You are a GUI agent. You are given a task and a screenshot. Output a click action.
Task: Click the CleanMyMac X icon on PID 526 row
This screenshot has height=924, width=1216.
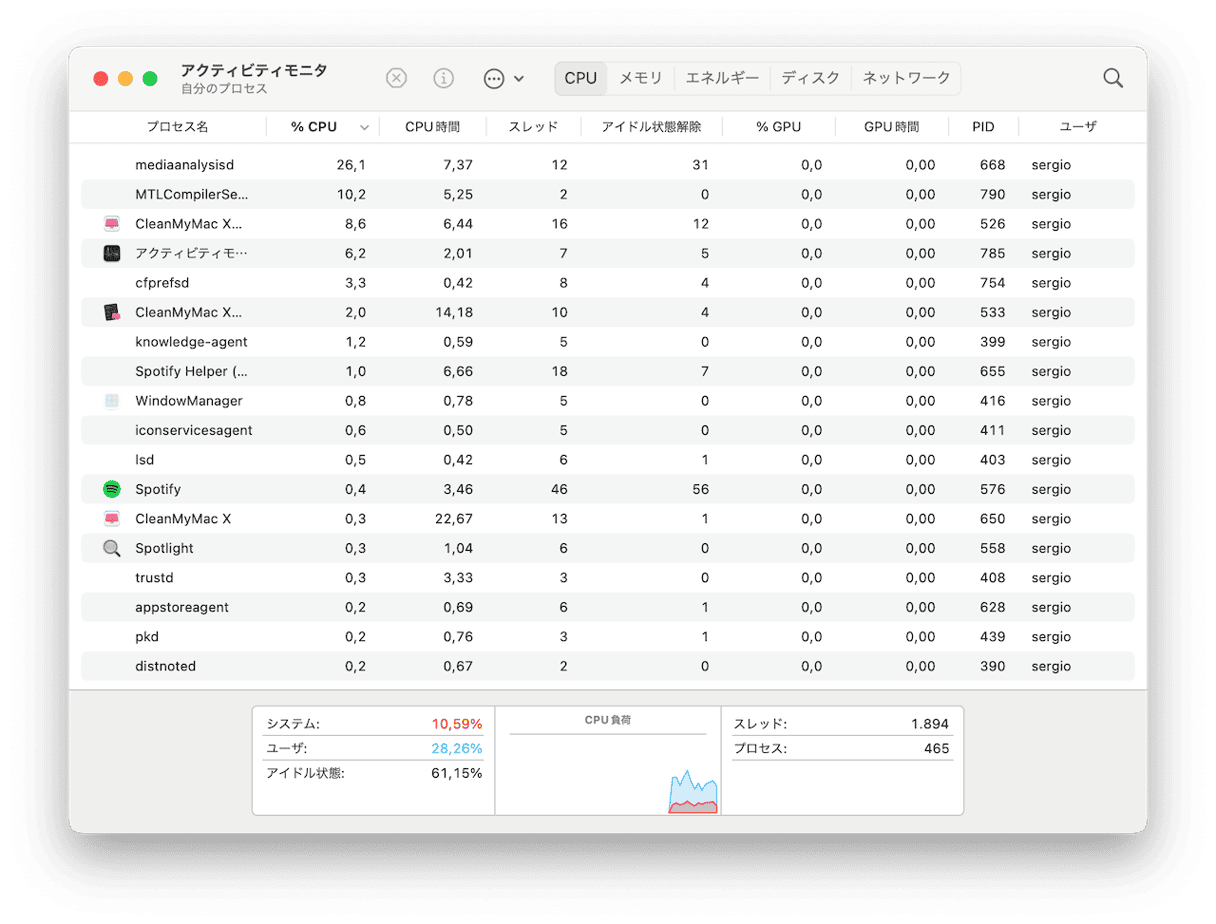click(112, 224)
